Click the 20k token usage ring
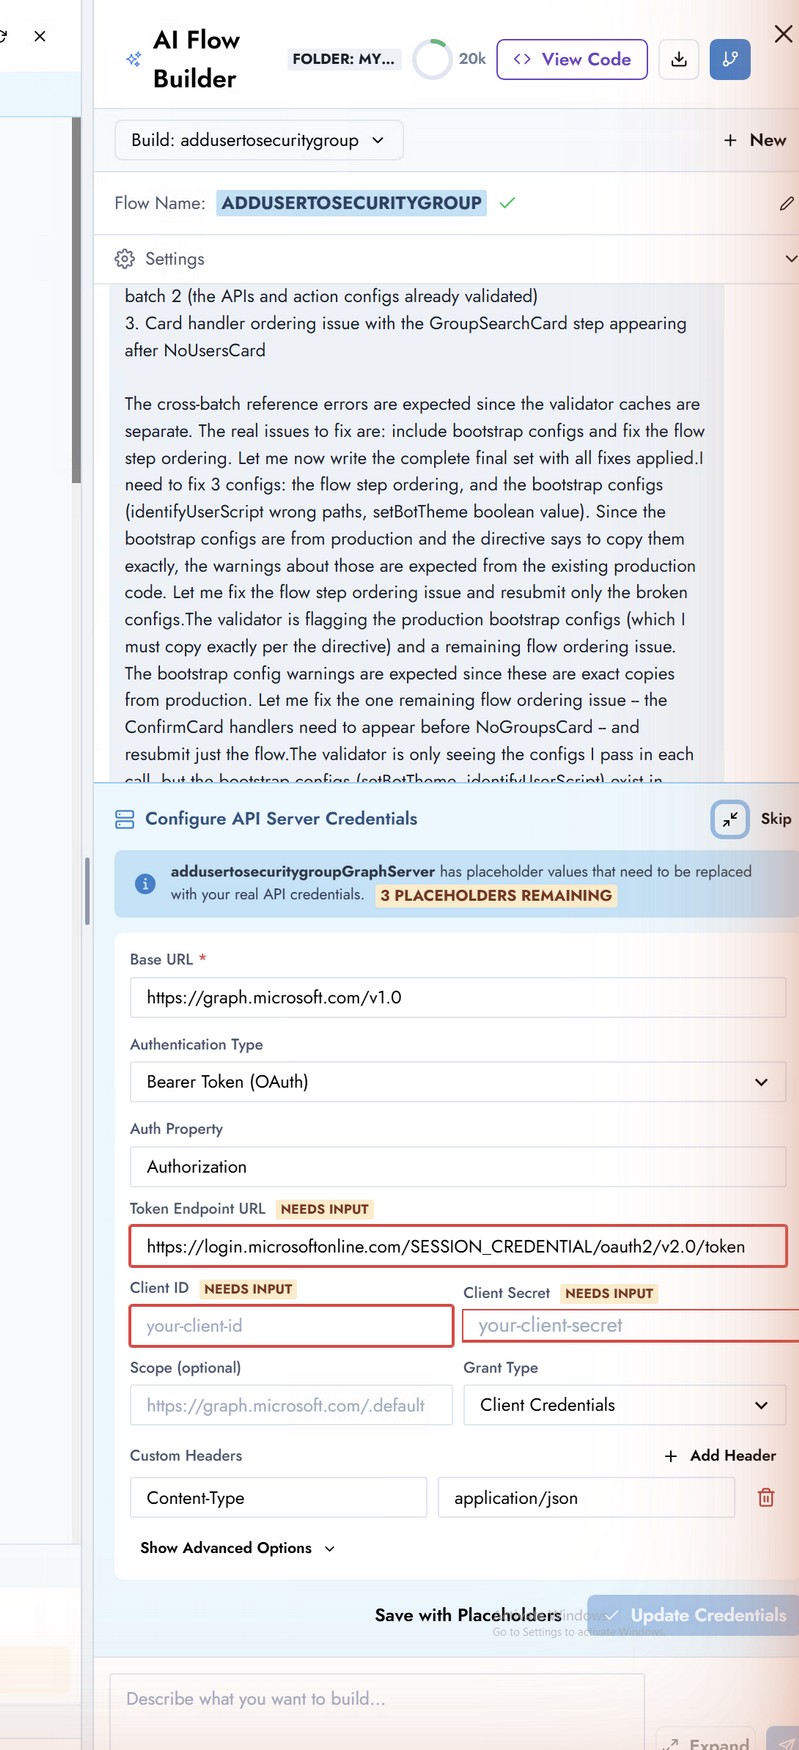 point(433,59)
